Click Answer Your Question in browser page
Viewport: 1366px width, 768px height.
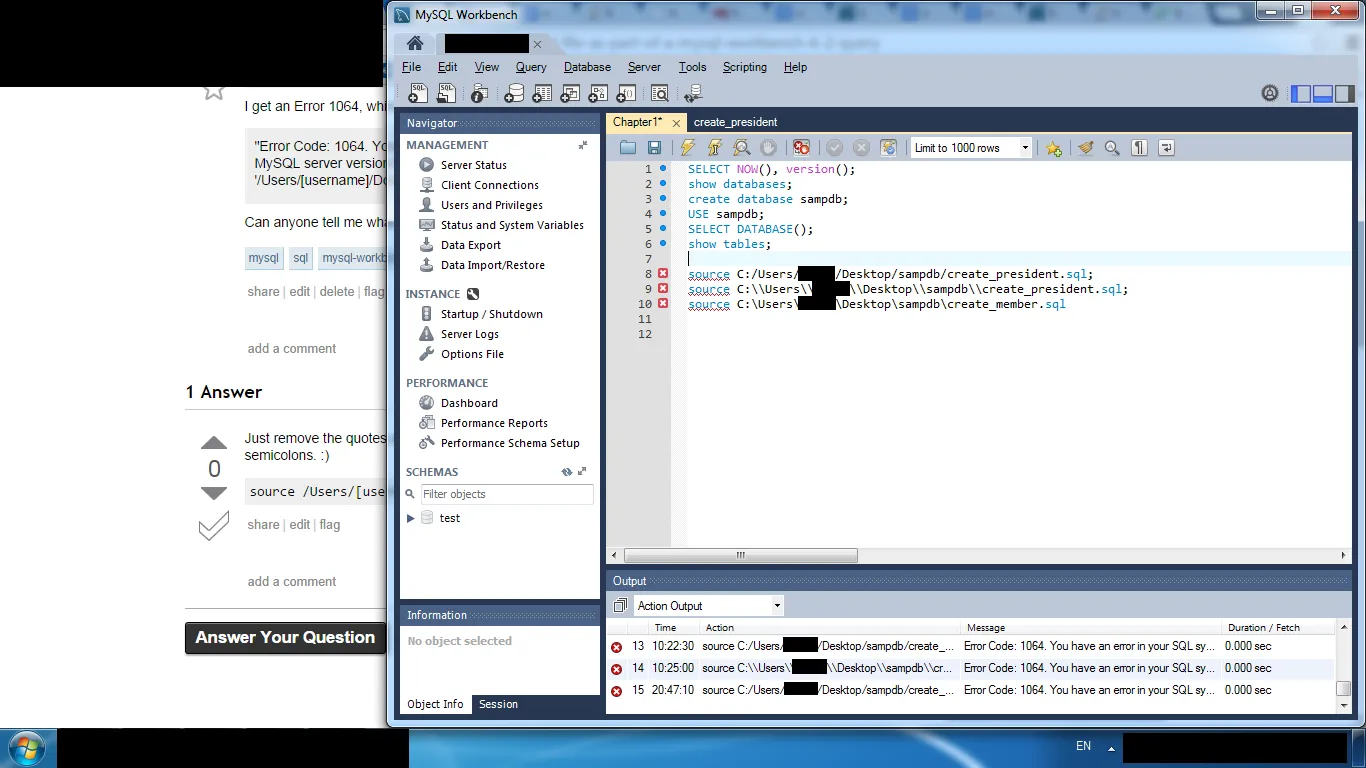(285, 638)
